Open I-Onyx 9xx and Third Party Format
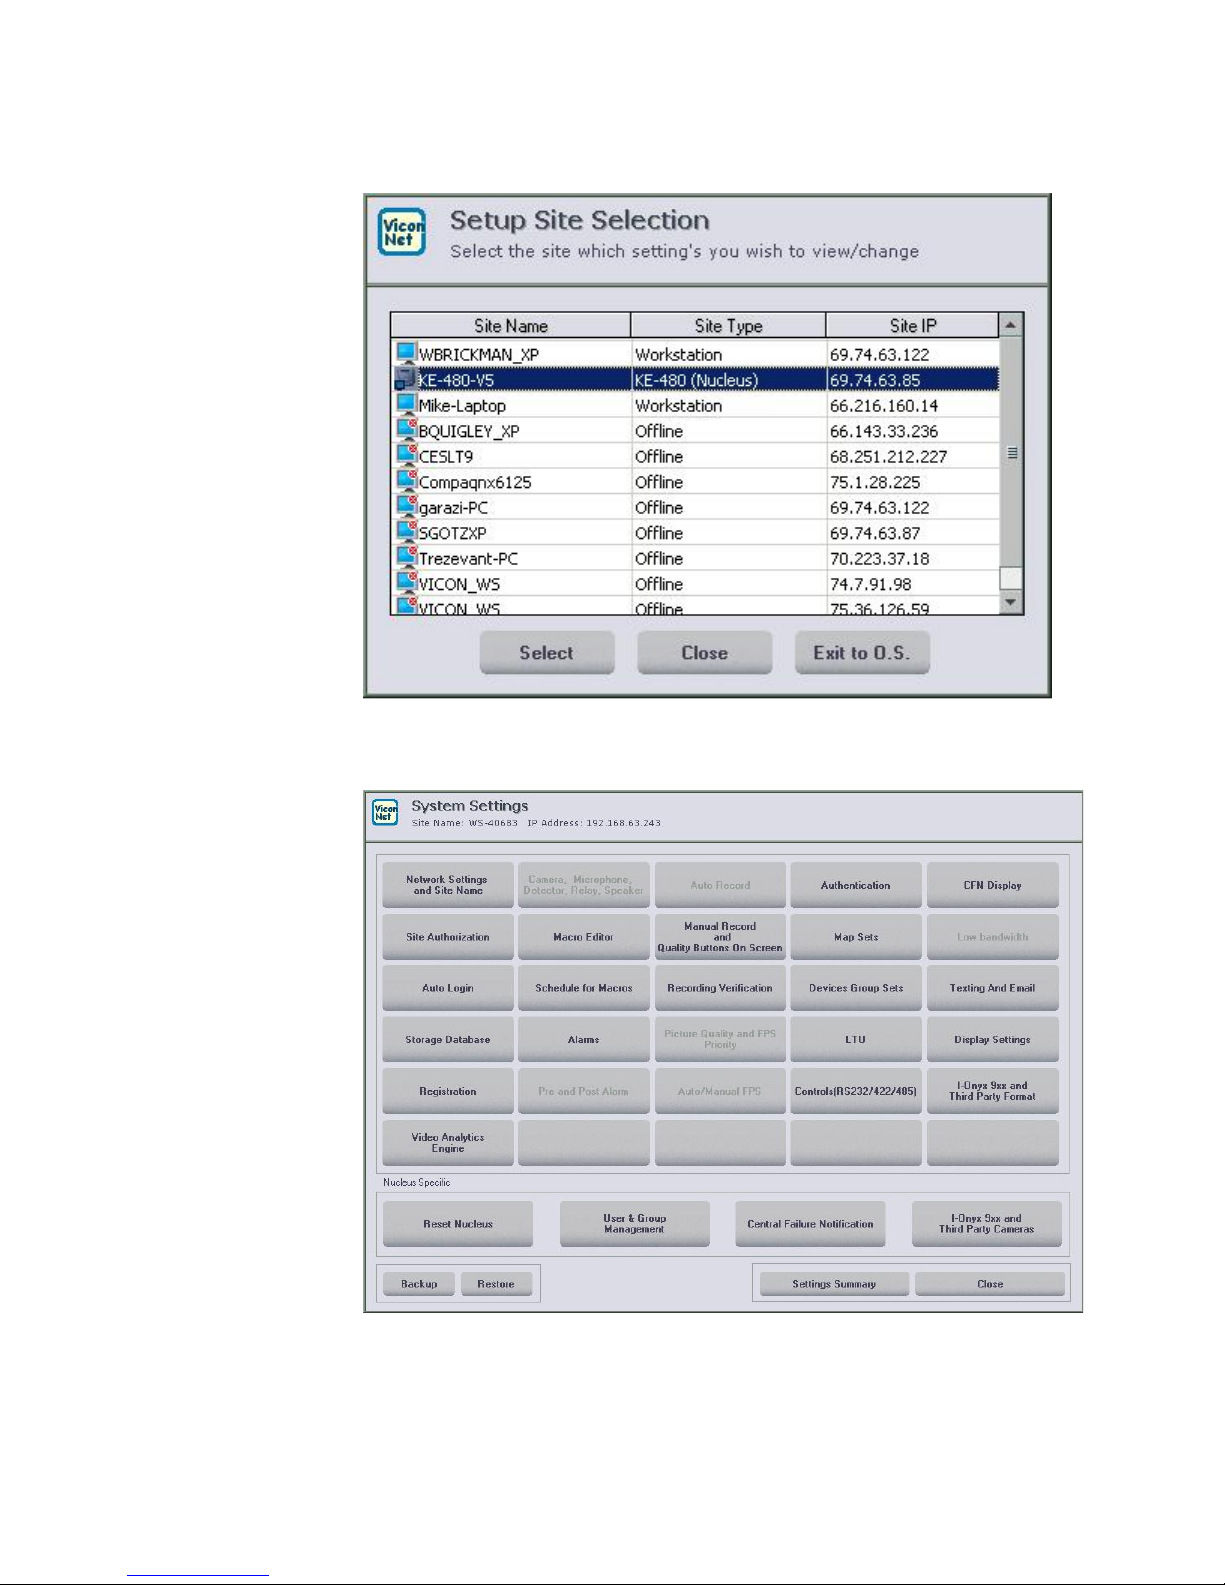Viewport: 1225px width, 1585px height. [992, 1091]
